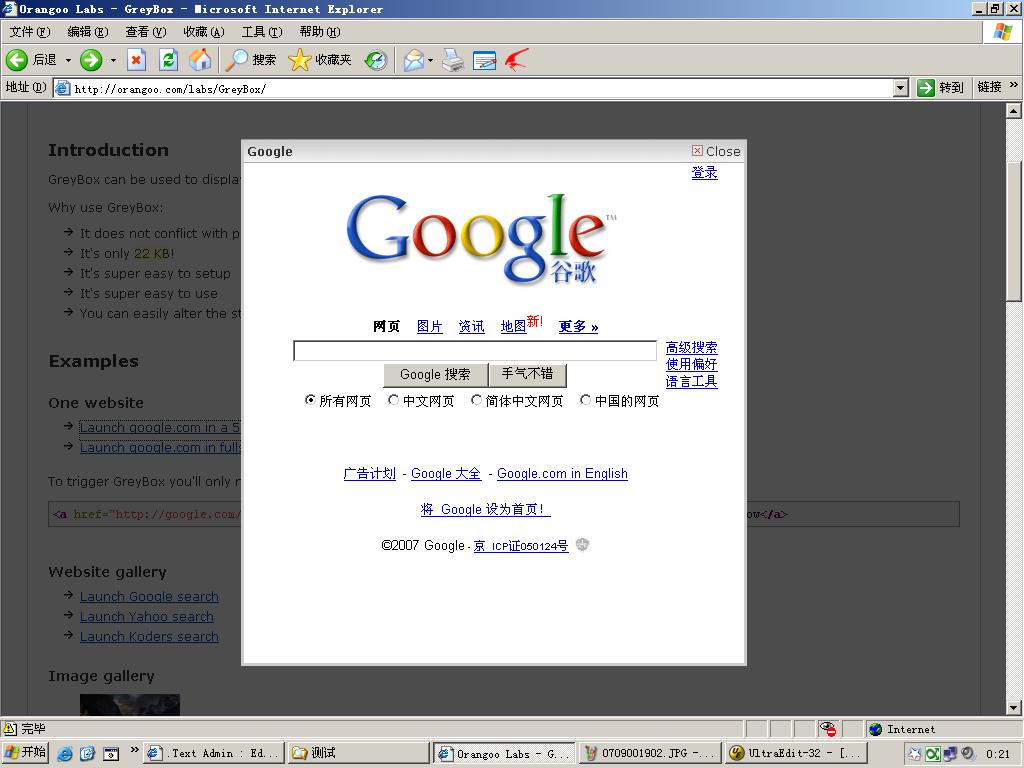1024x768 pixels.
Task: Go back with the 后退 toolbar button
Action: pos(31,60)
